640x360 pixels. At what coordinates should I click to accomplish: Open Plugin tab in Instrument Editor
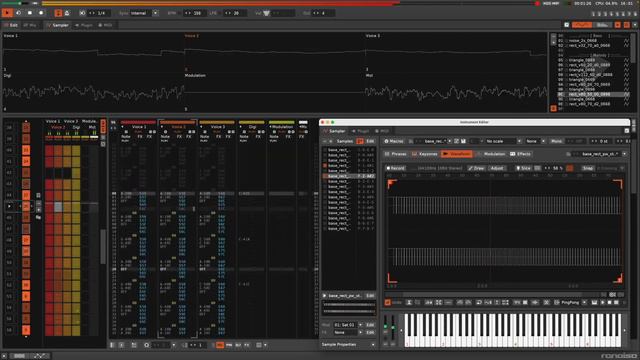click(x=360, y=131)
